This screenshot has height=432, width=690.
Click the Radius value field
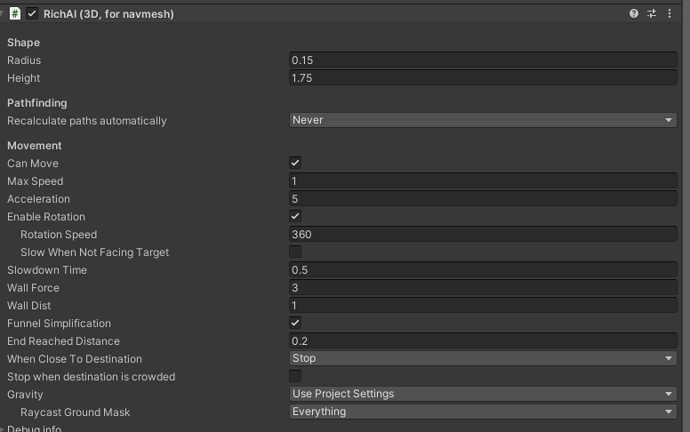coord(483,60)
